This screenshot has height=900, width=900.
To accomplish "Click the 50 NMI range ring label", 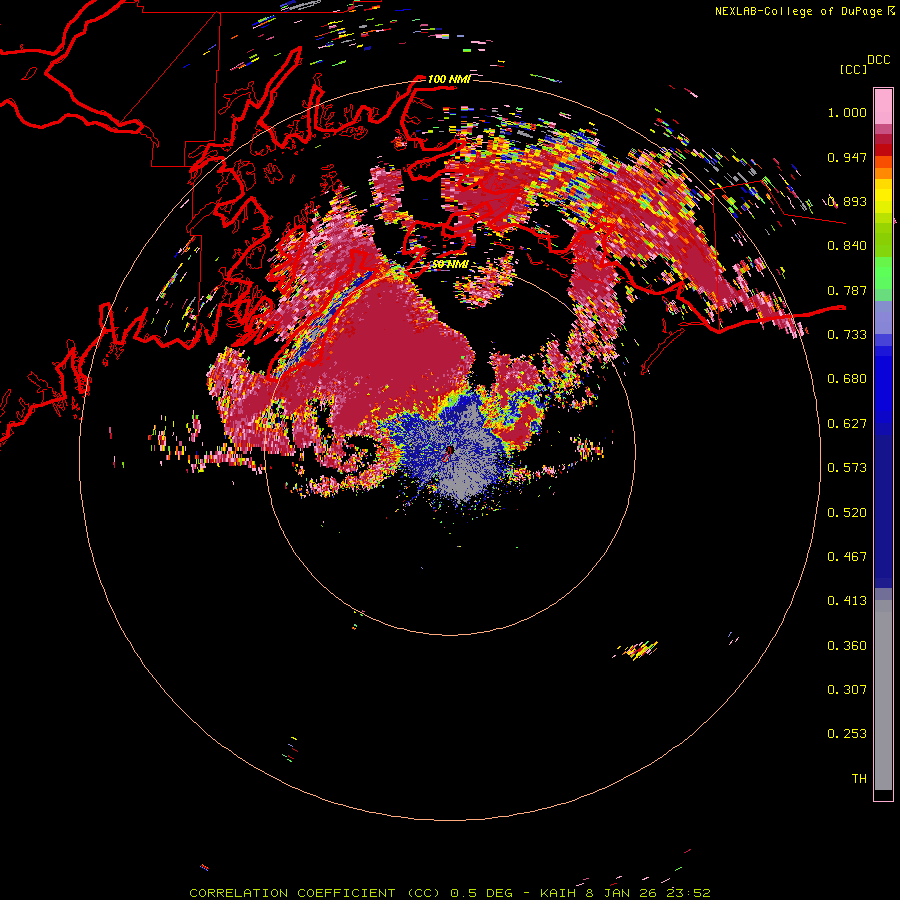I will 450,264.
